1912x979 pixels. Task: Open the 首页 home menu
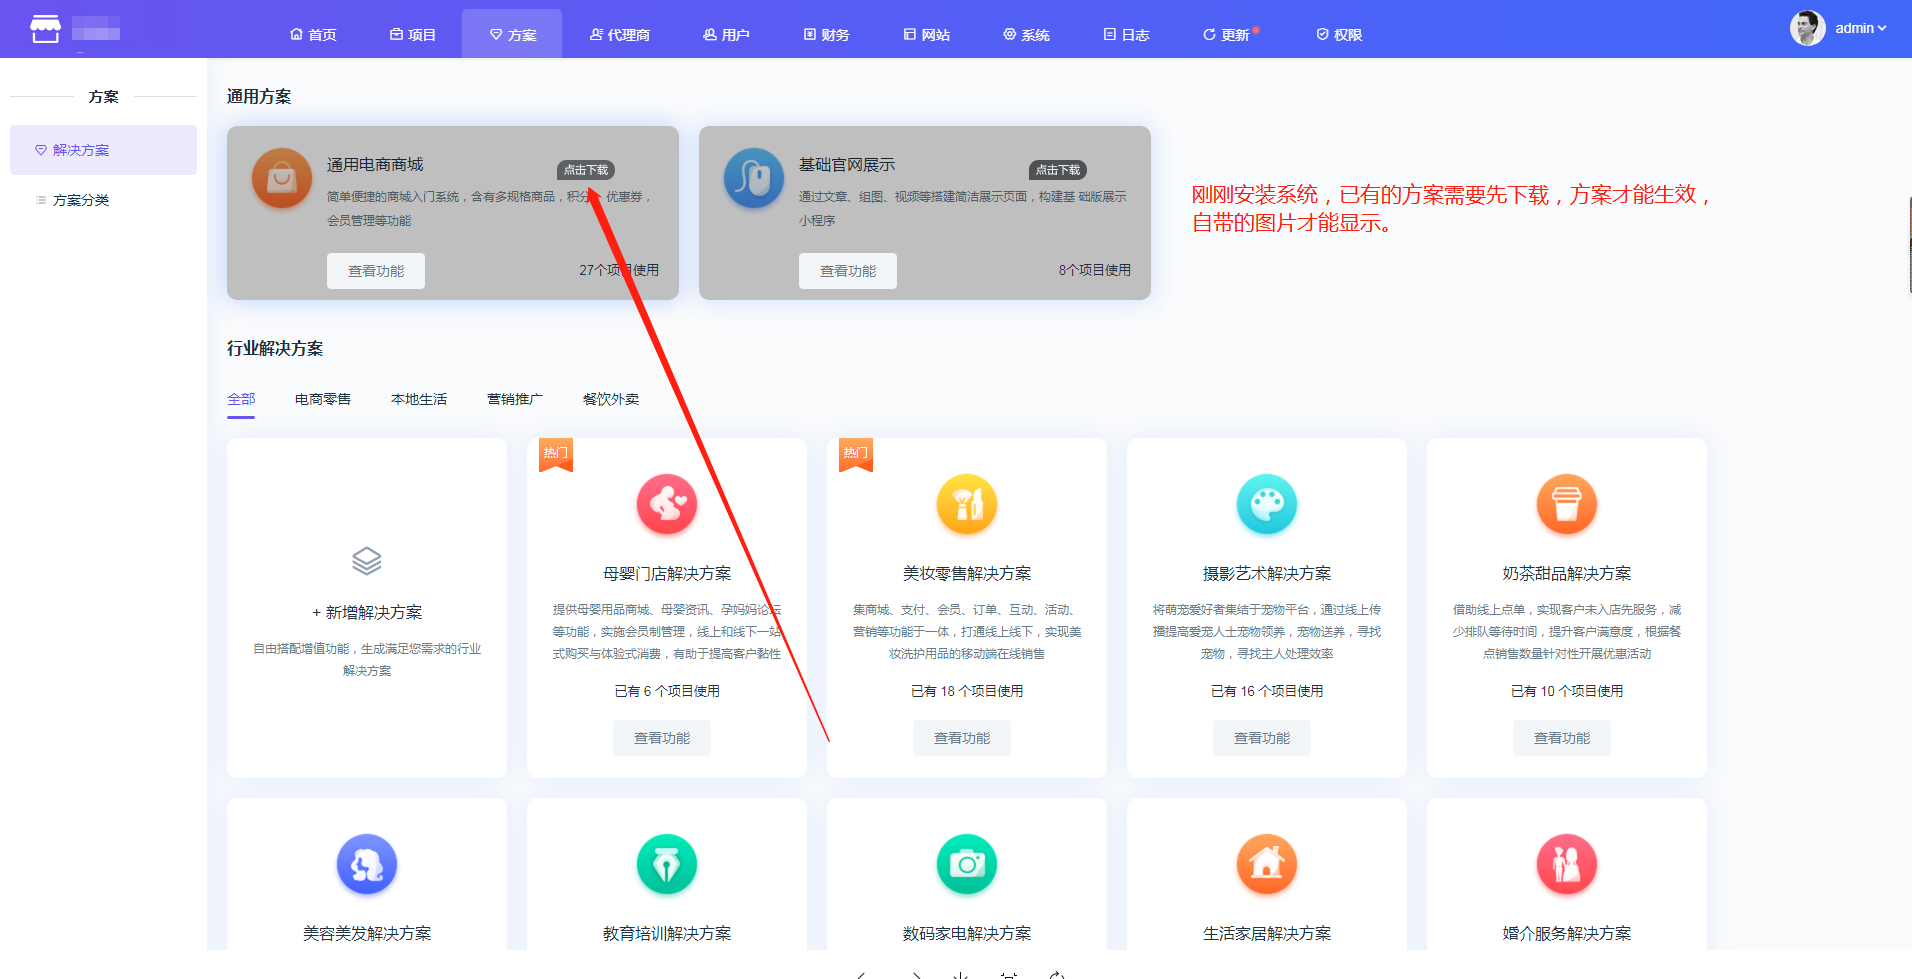point(313,35)
